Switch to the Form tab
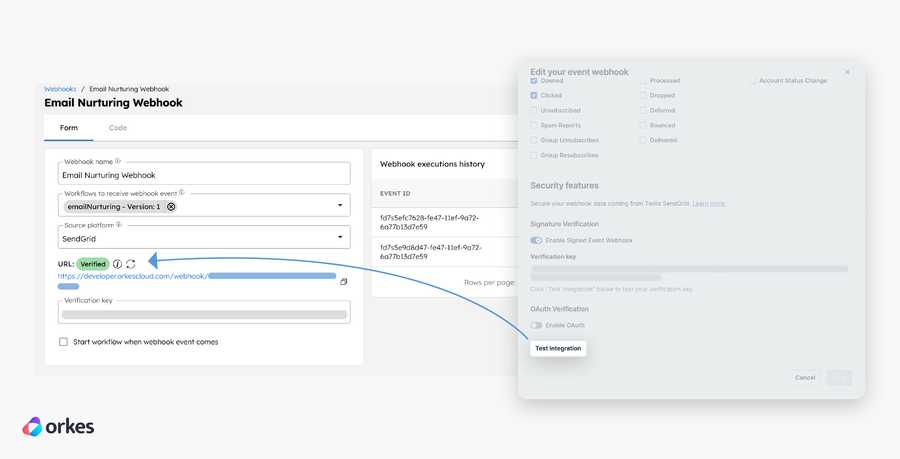 (x=69, y=128)
